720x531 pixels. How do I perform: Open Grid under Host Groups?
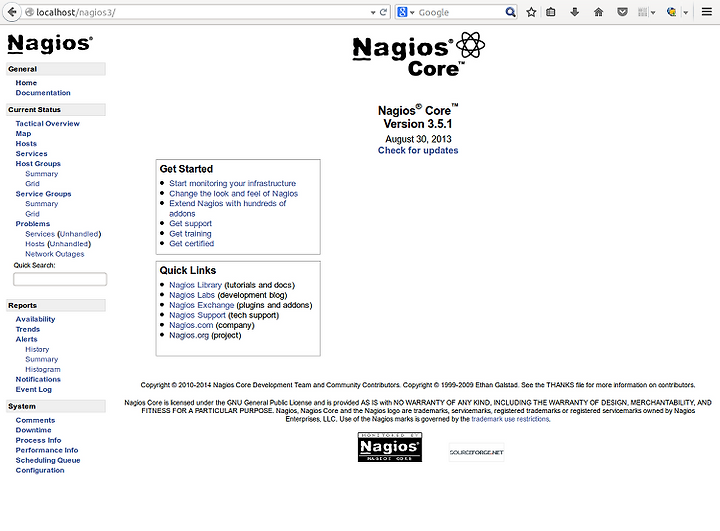[32, 184]
